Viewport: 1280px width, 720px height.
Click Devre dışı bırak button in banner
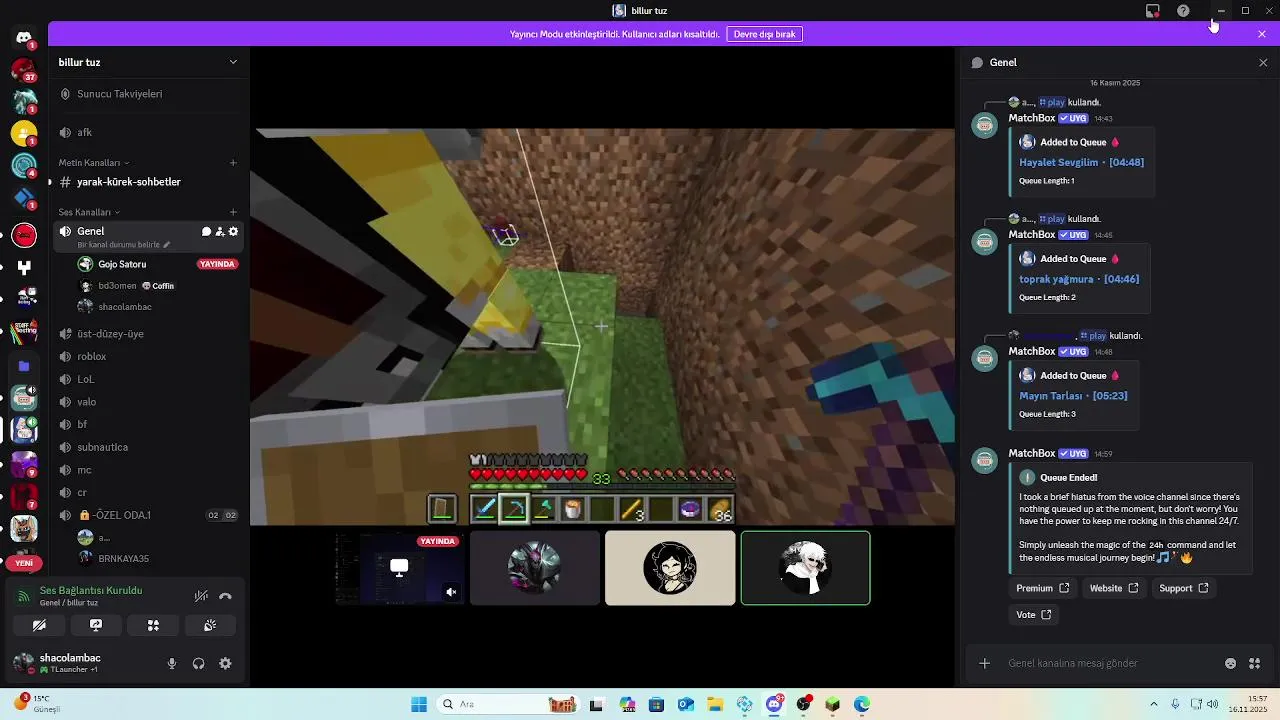[764, 34]
